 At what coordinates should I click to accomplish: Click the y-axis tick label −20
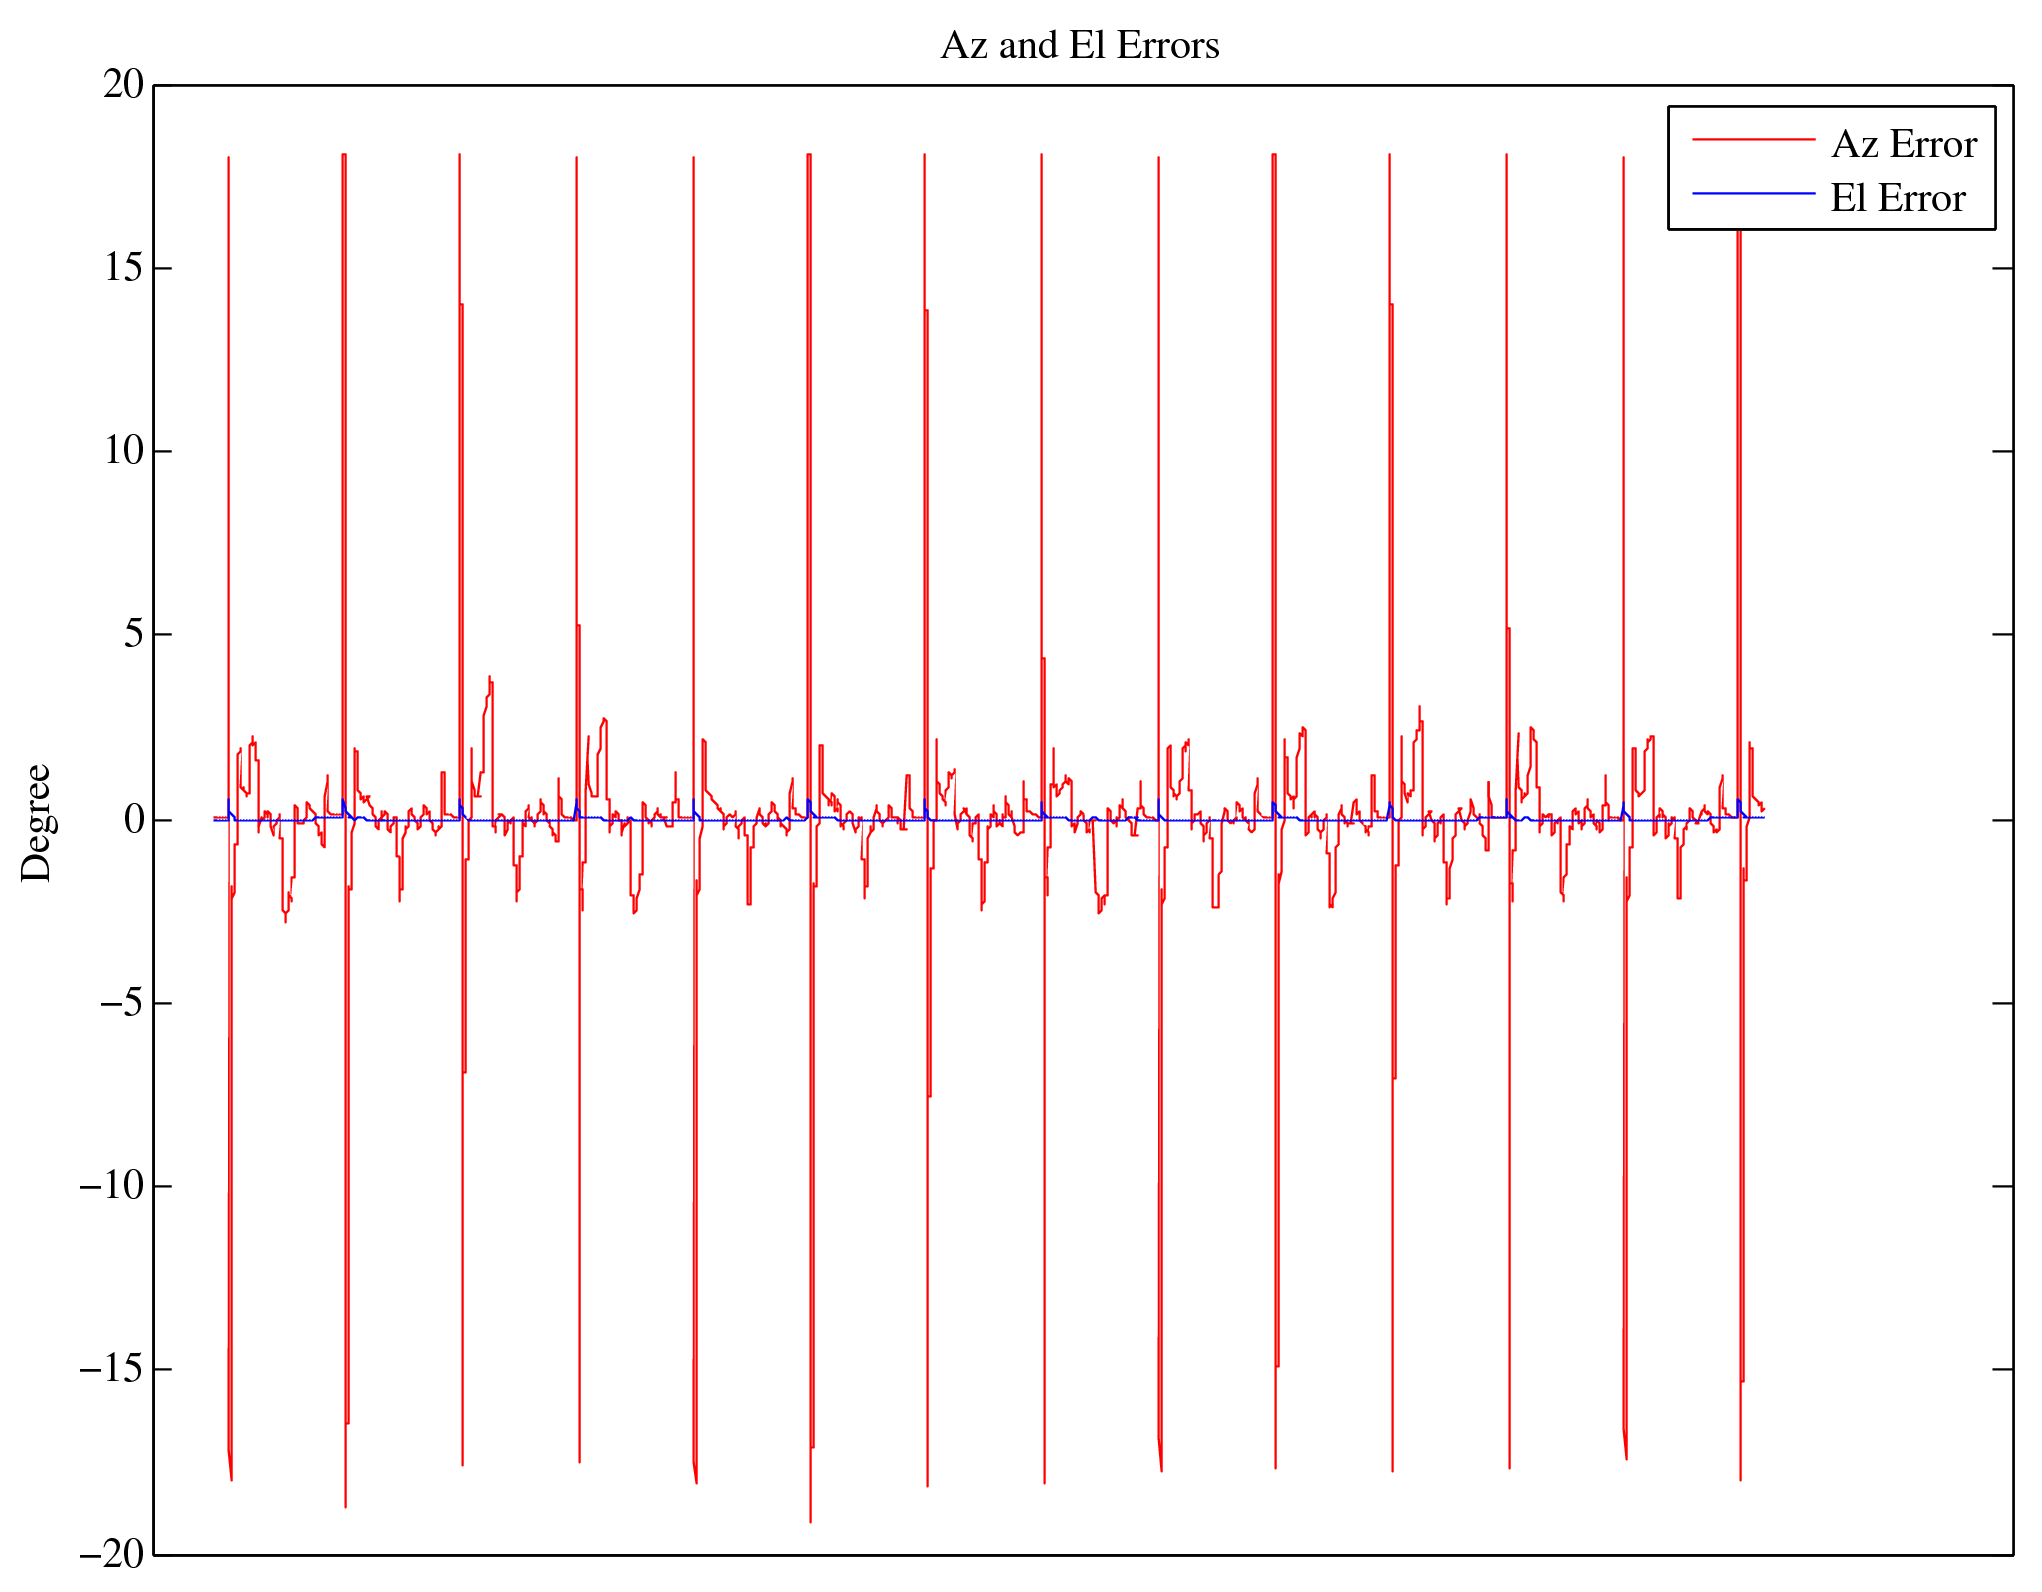click(x=112, y=1554)
